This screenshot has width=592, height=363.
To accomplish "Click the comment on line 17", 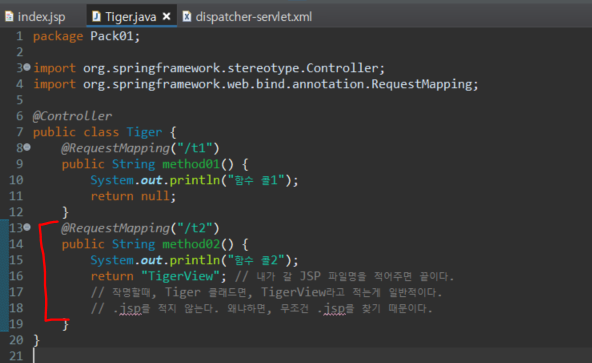I will (266, 292).
